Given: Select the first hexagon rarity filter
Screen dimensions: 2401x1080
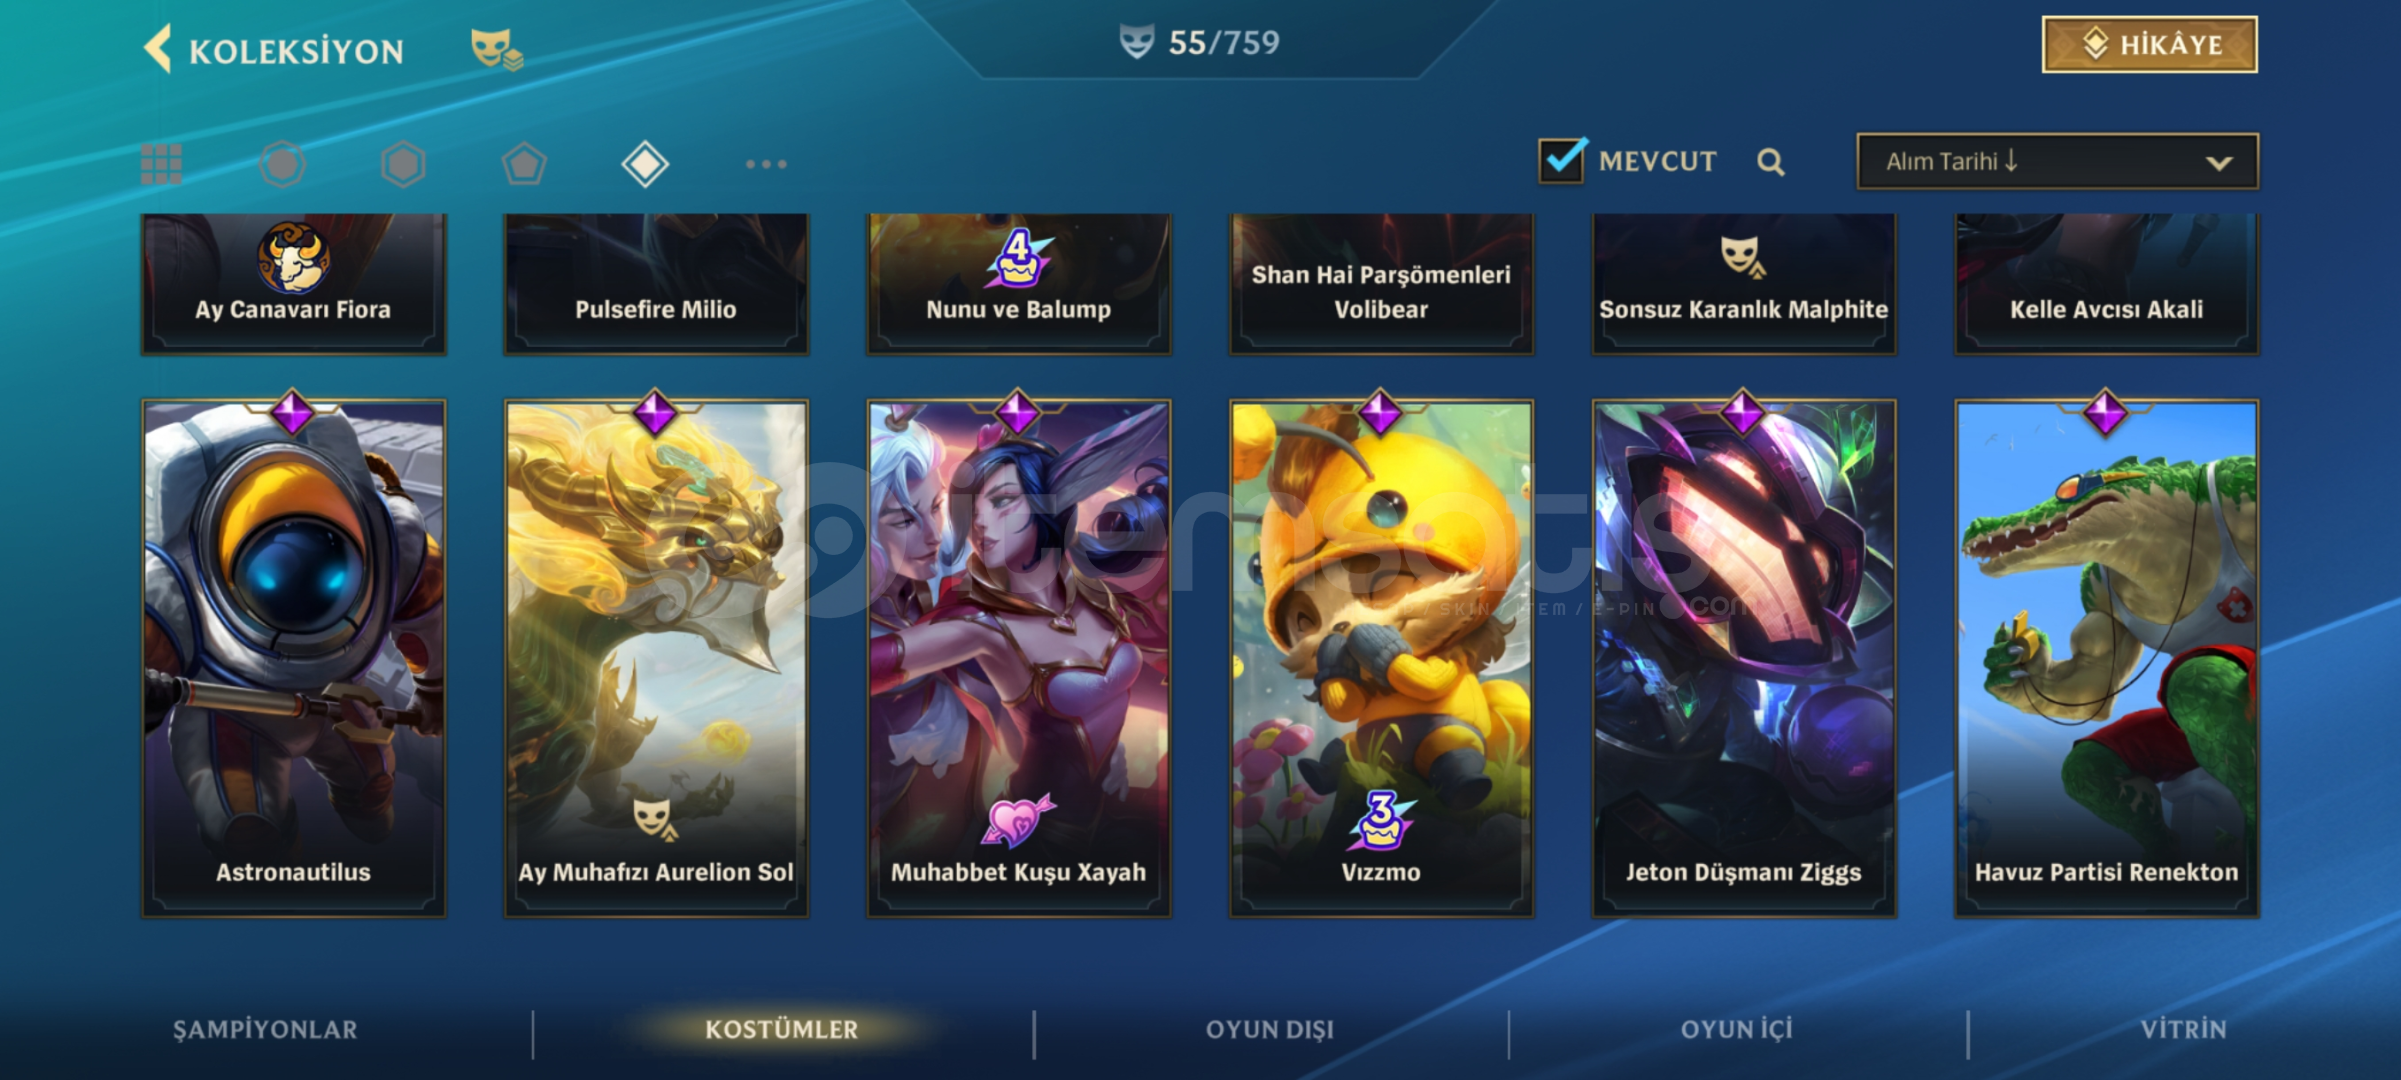Looking at the screenshot, I should (x=282, y=164).
